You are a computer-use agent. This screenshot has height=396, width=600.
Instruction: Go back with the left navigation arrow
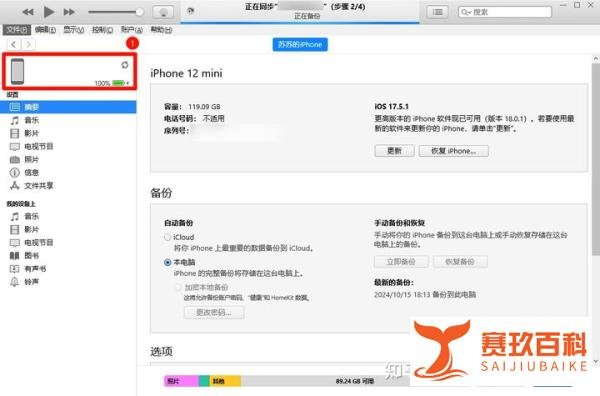(x=14, y=44)
